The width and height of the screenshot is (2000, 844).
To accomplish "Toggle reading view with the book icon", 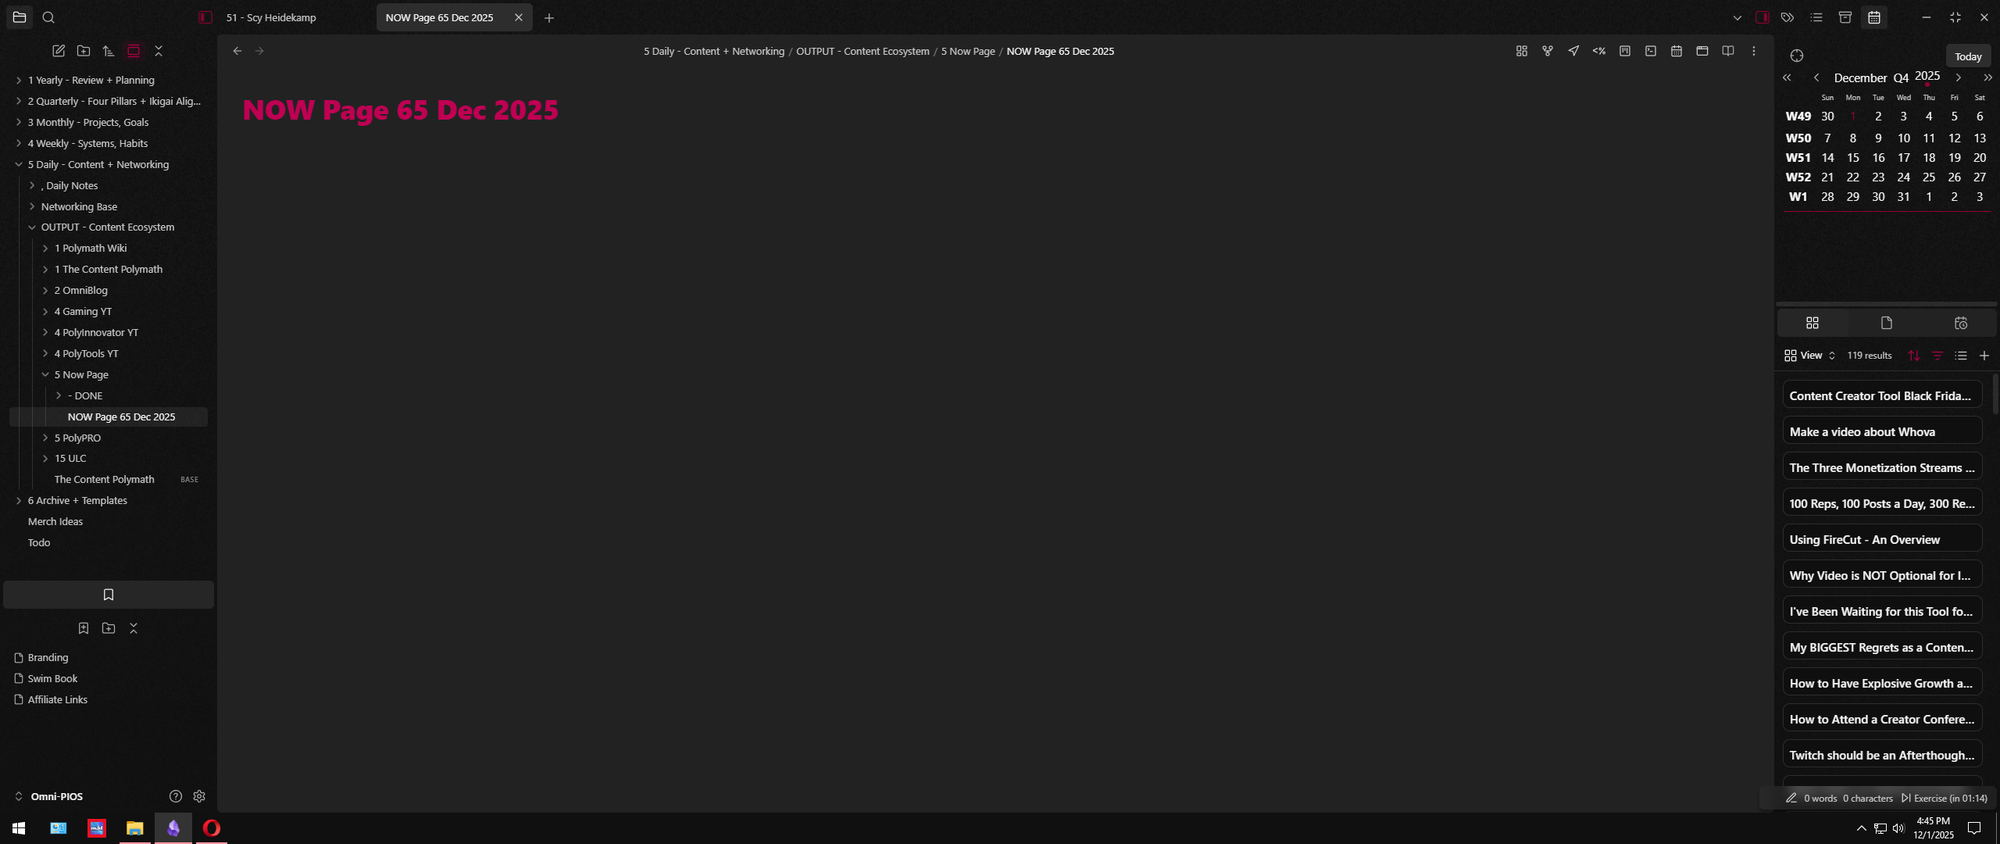I will [1728, 51].
